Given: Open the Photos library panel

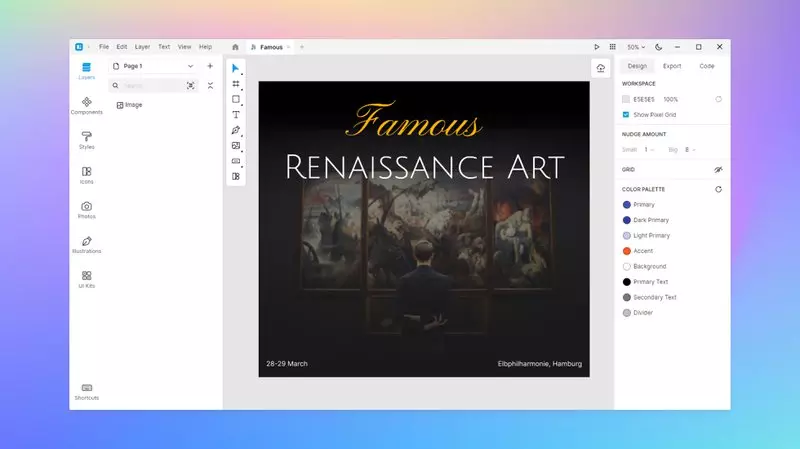Looking at the screenshot, I should pyautogui.click(x=86, y=210).
